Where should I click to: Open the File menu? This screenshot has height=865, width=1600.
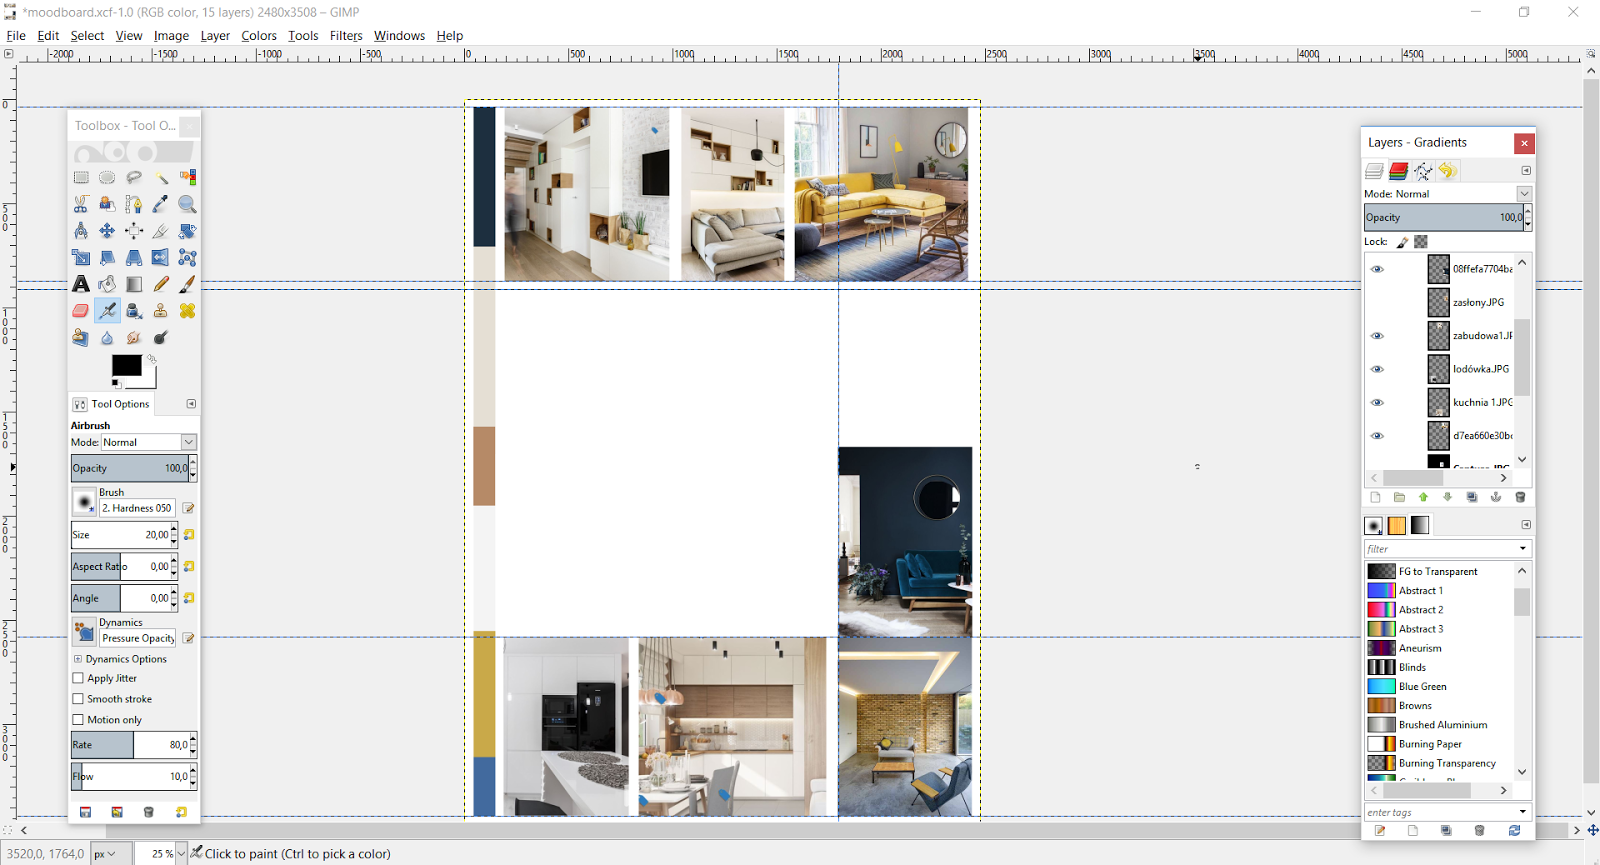point(16,35)
